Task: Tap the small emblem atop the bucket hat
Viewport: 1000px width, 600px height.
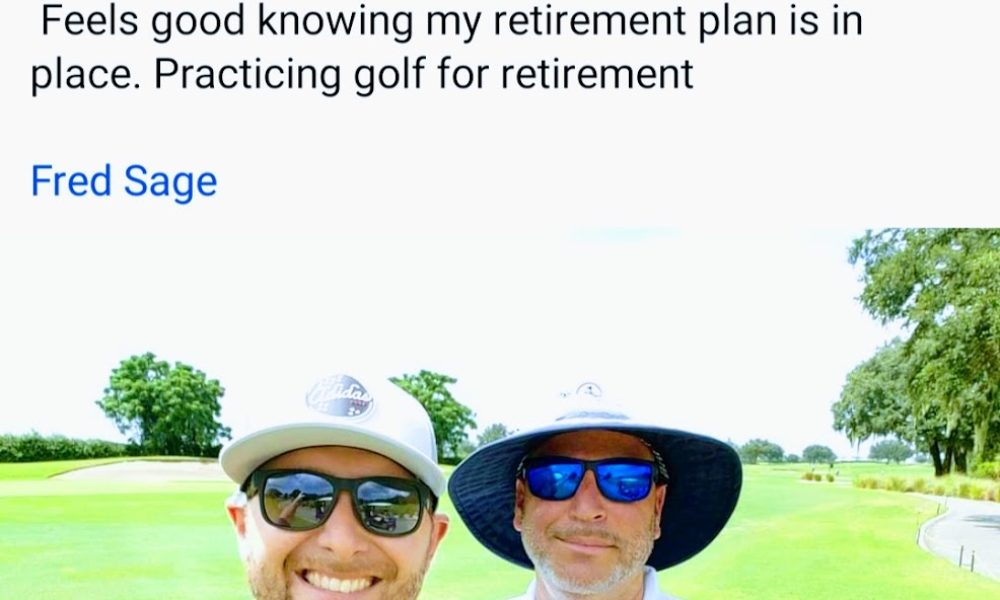Action: (588, 390)
